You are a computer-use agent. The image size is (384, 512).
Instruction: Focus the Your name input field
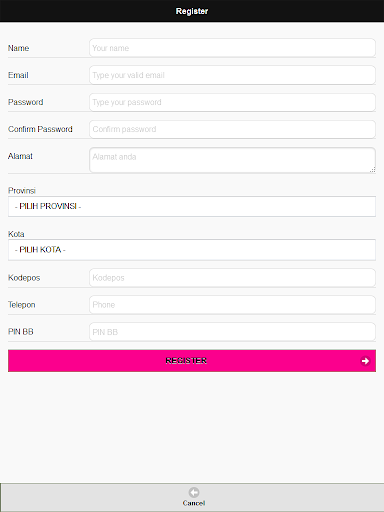[x=232, y=48]
